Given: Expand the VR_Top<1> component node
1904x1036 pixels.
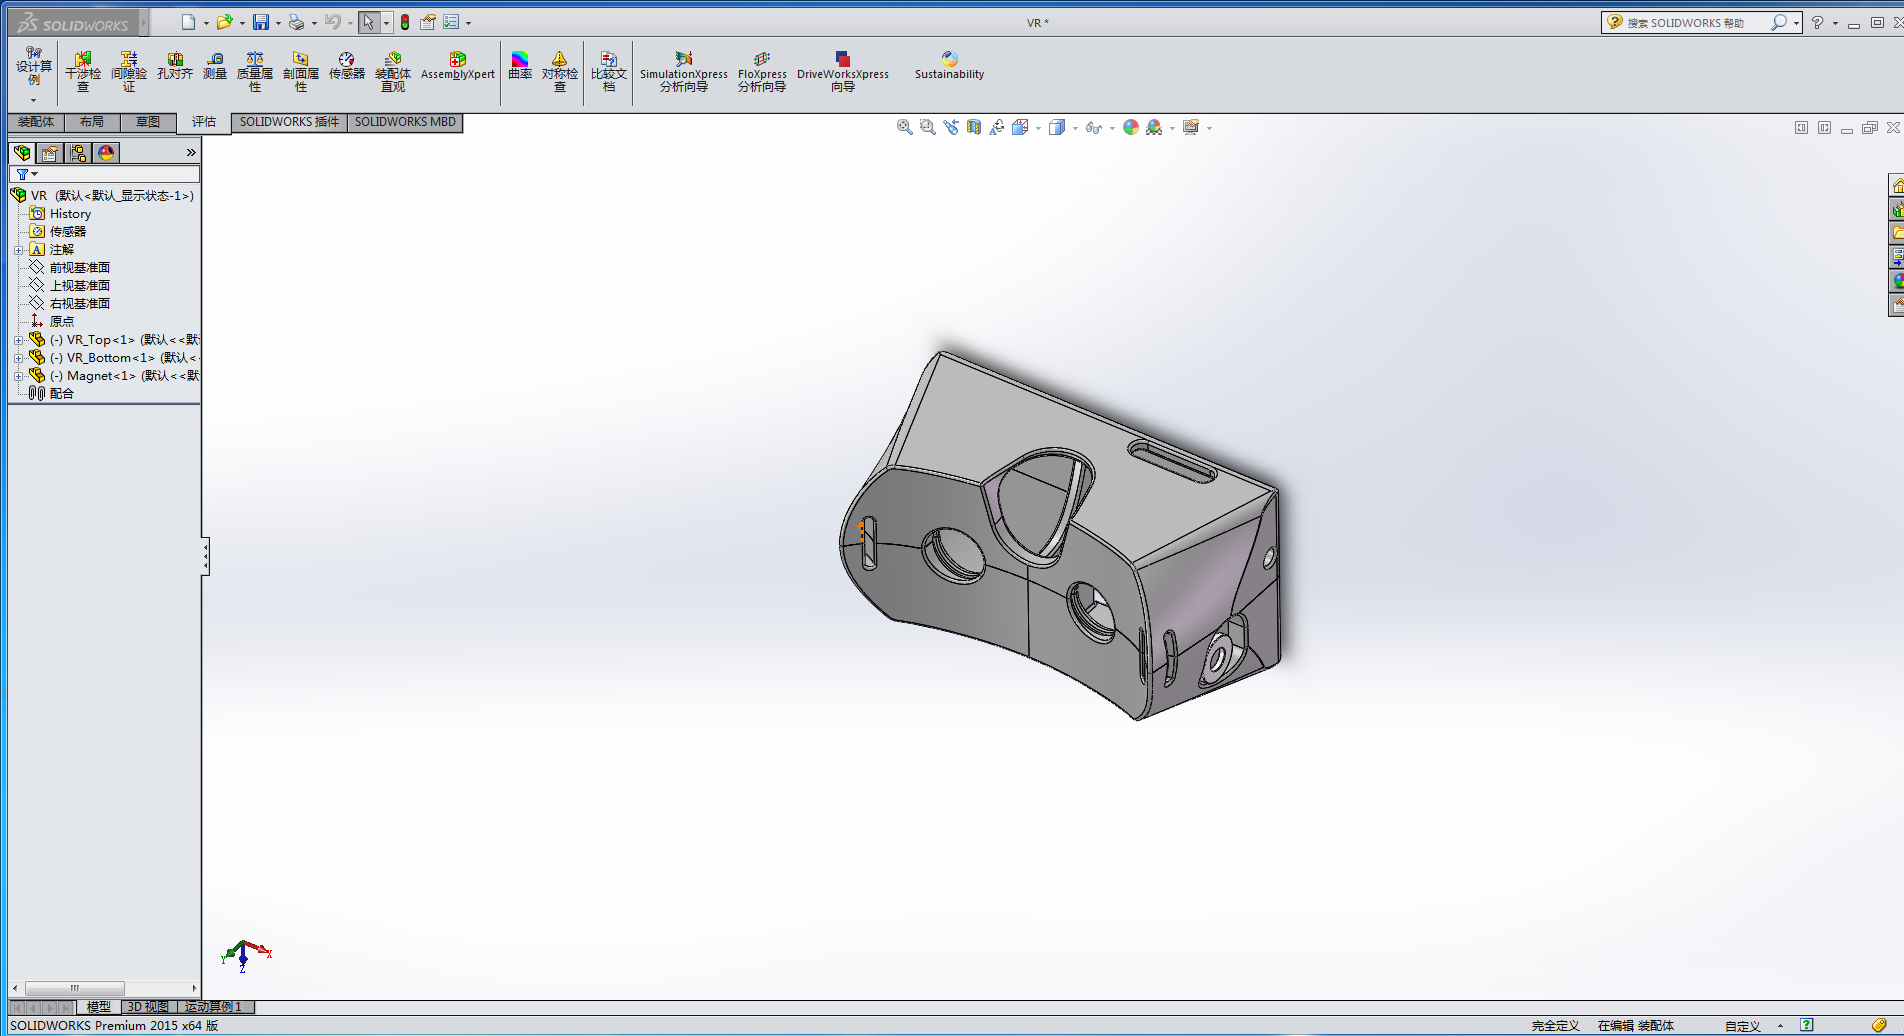Looking at the screenshot, I should pos(18,340).
